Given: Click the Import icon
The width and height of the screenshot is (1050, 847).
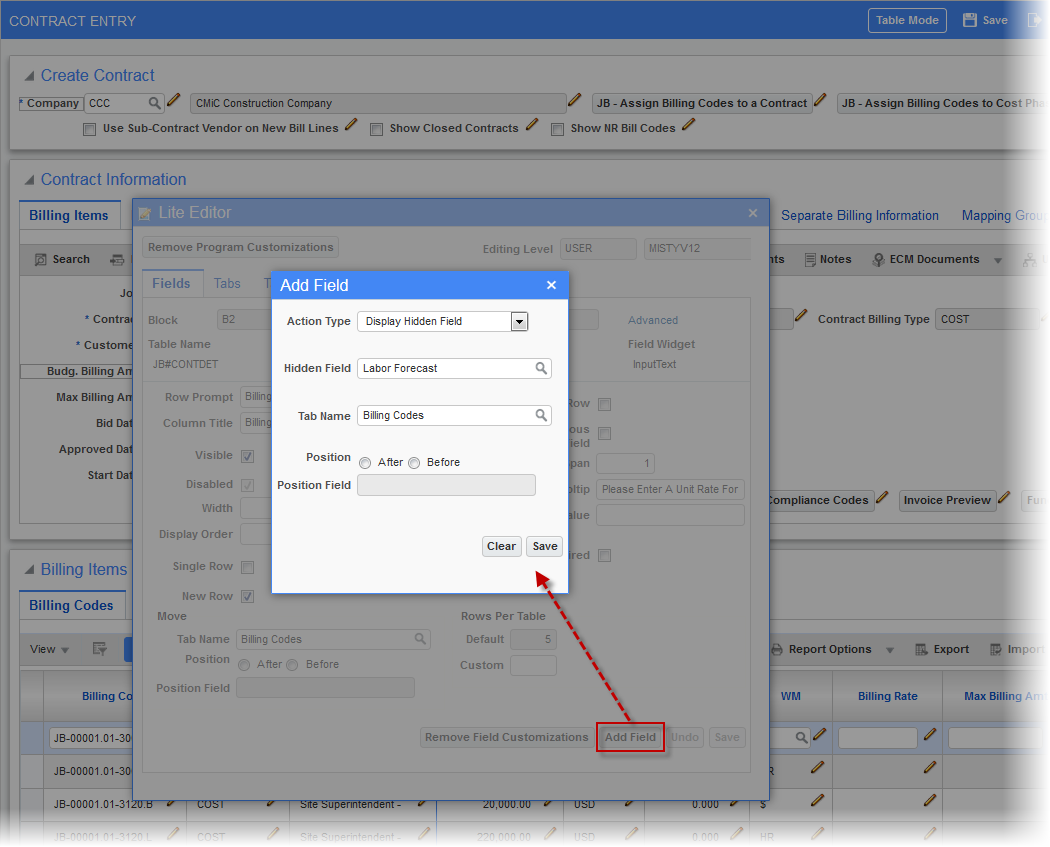Looking at the screenshot, I should (996, 649).
